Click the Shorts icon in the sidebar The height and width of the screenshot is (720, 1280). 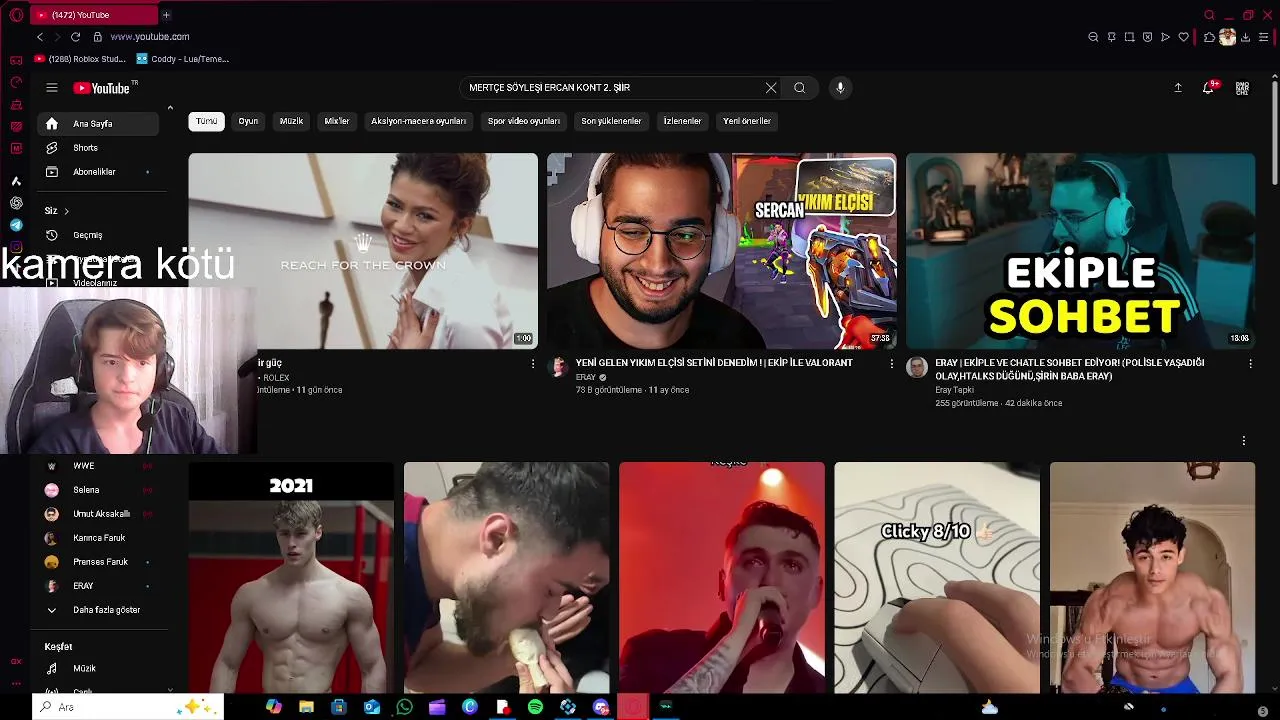click(x=52, y=148)
